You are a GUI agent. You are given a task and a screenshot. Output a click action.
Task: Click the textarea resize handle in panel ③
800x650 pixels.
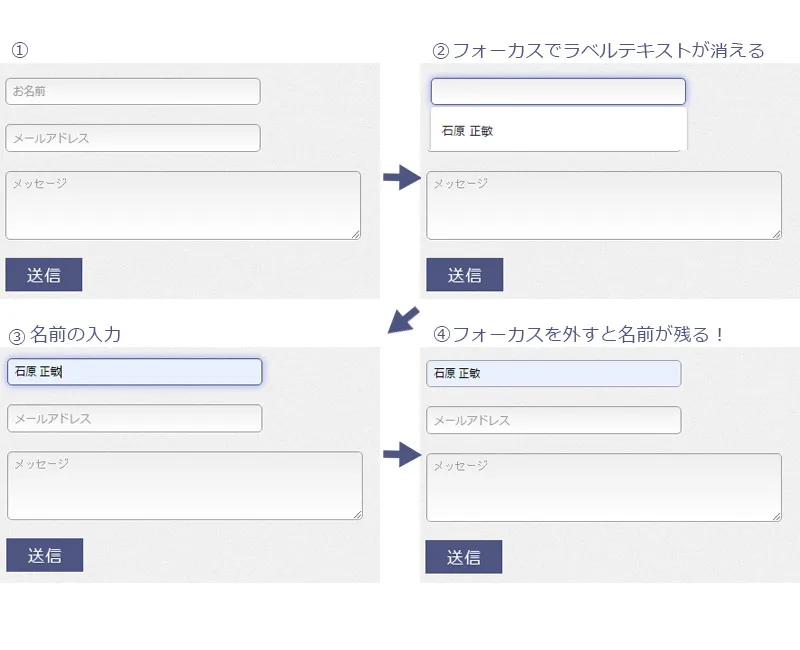357,514
